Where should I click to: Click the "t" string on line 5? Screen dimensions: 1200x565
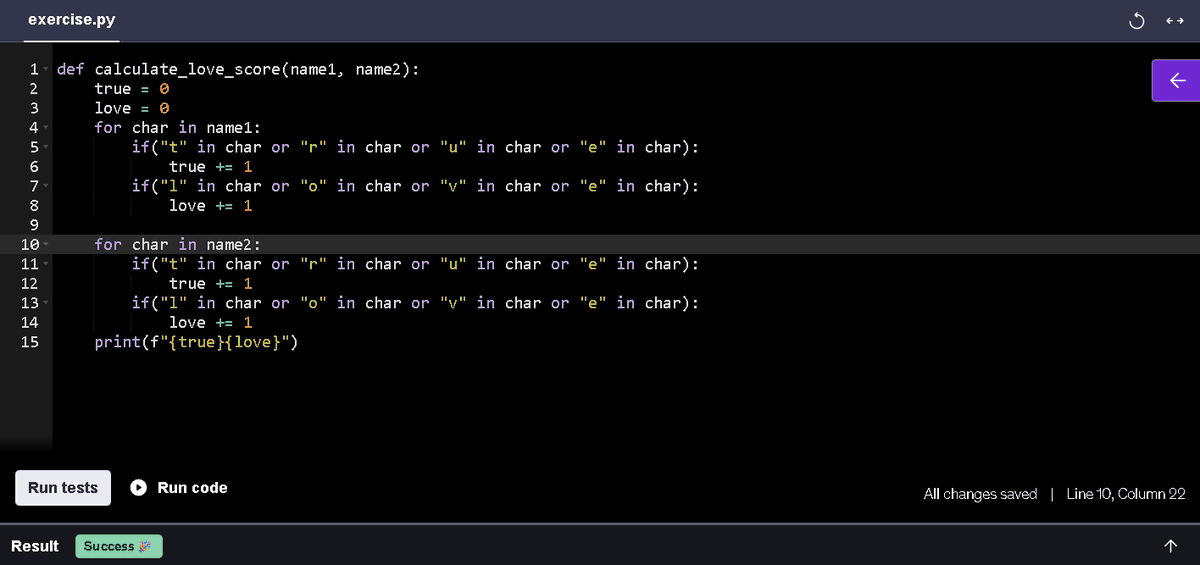click(174, 148)
